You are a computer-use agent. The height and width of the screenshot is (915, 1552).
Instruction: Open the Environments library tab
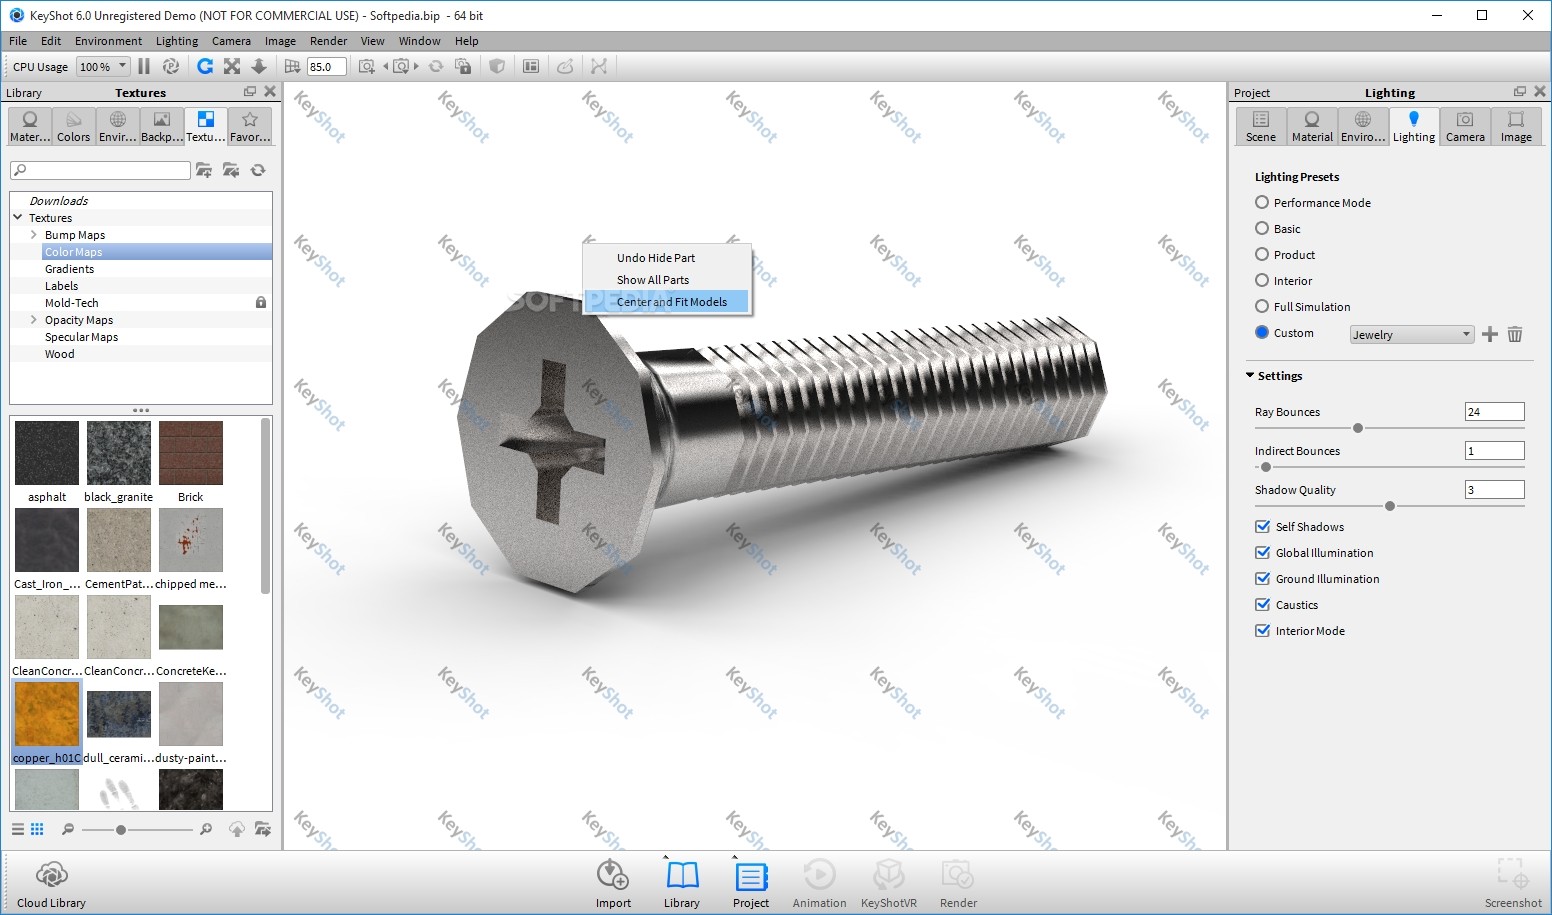[x=117, y=127]
